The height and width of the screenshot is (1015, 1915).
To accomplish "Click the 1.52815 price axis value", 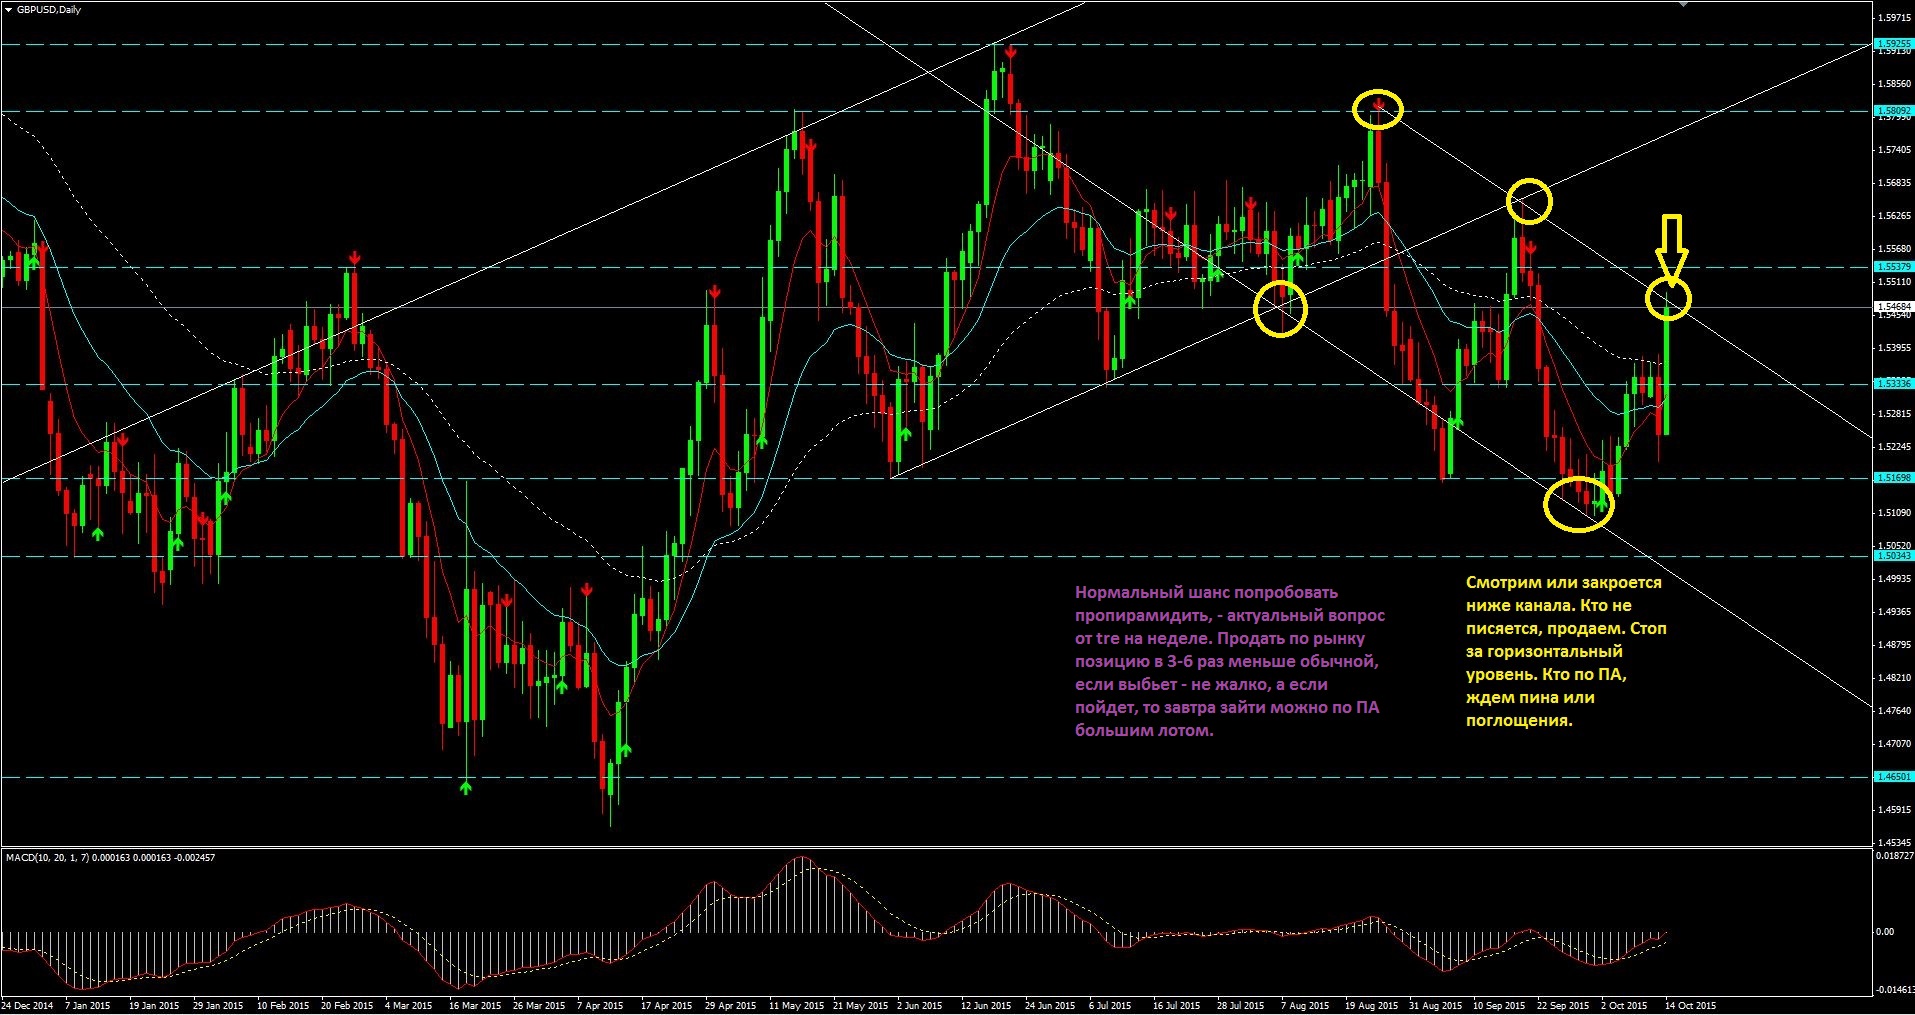I will pyautogui.click(x=1895, y=414).
